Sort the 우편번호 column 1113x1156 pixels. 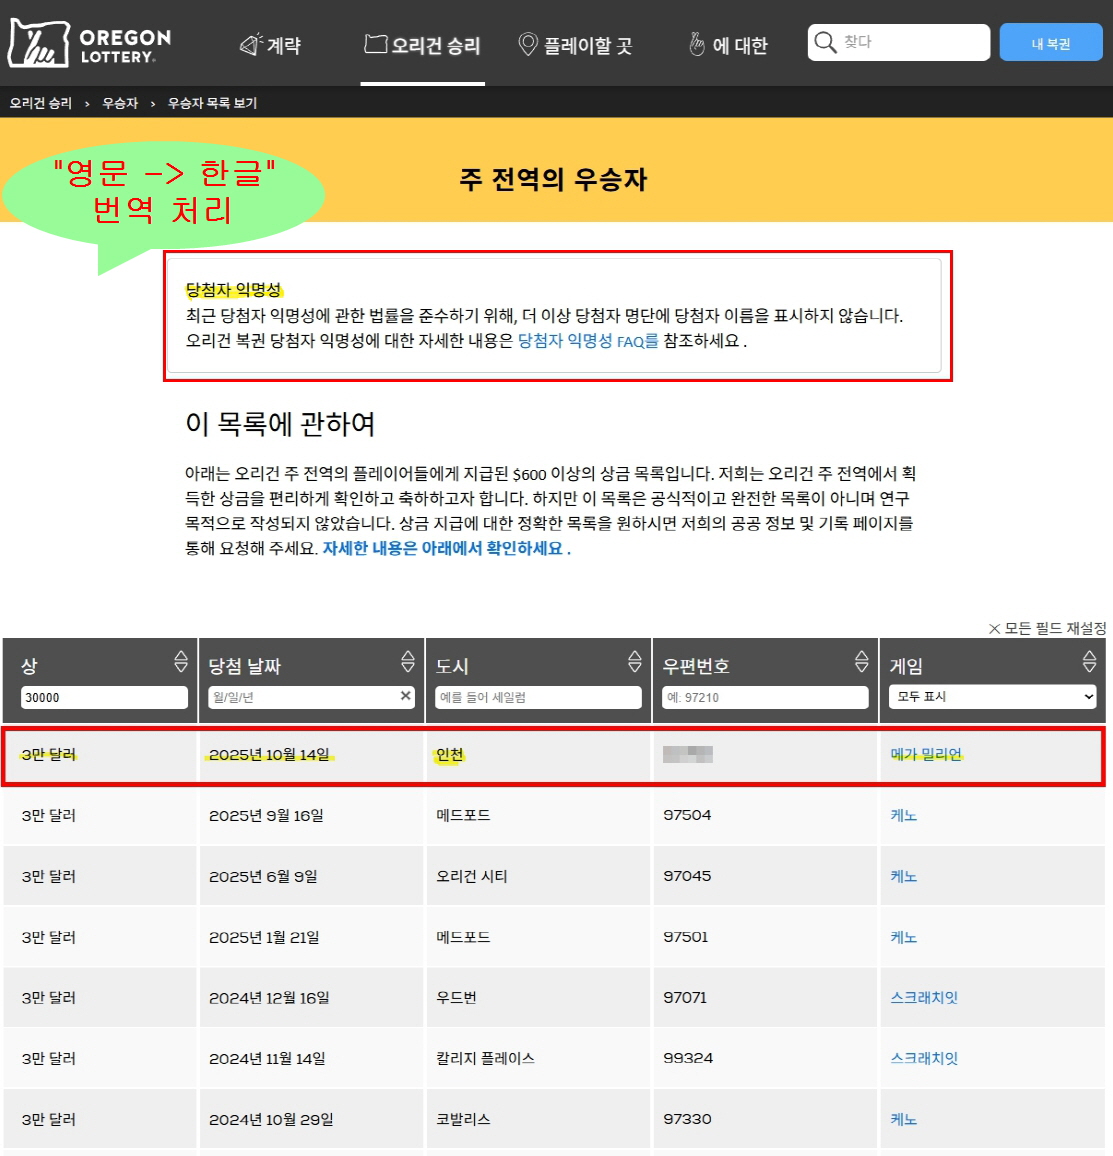[862, 661]
